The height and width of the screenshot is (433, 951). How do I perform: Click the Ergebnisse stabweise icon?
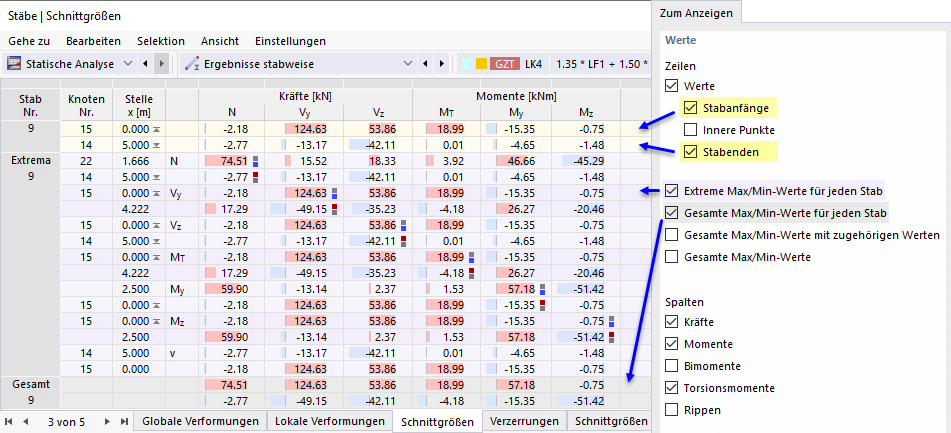click(192, 64)
